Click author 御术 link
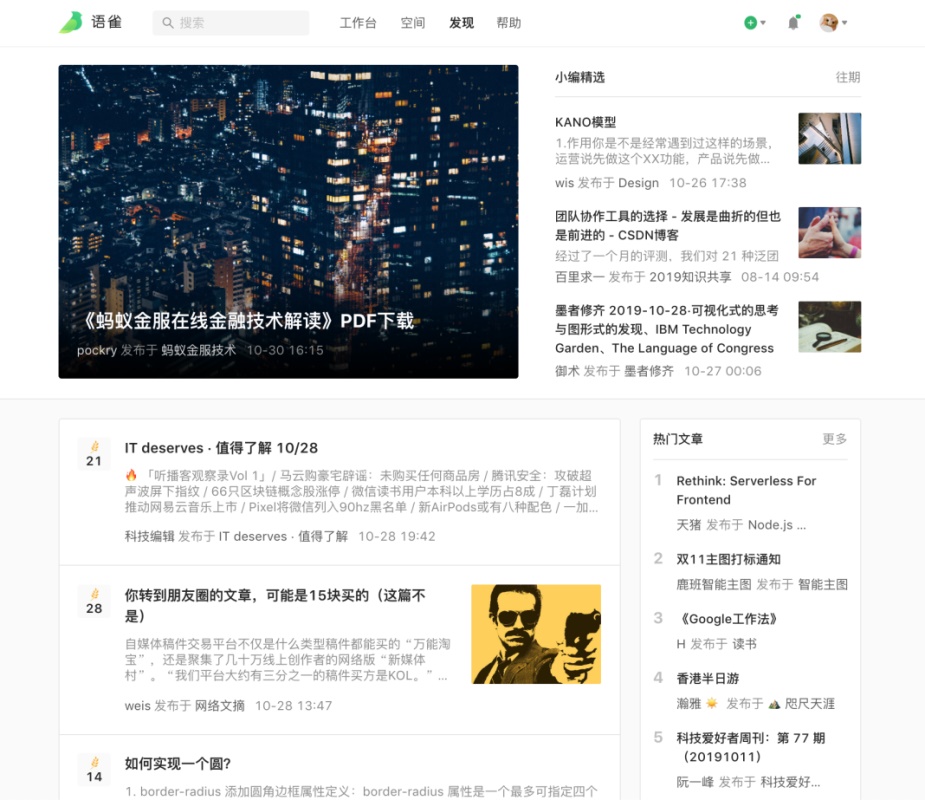 [x=567, y=371]
